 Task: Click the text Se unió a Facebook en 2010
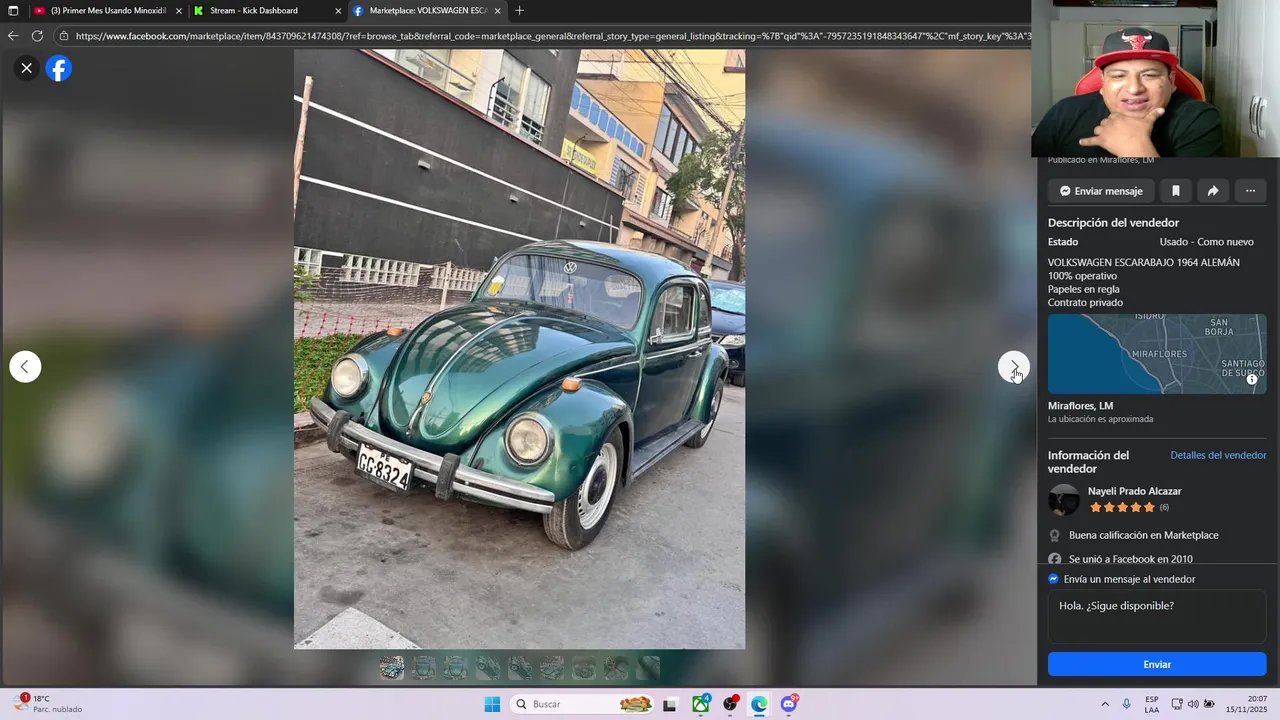(x=1131, y=559)
